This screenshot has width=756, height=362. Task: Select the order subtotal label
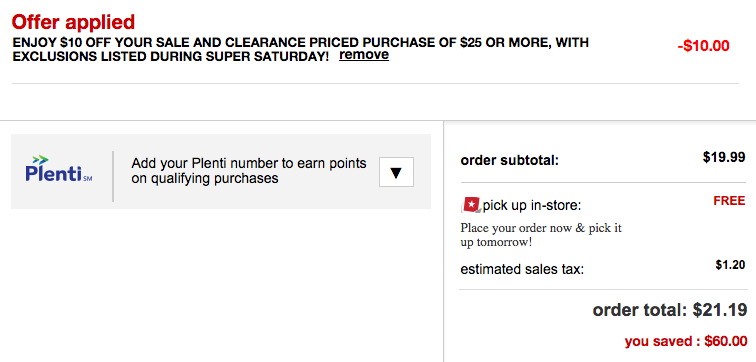click(510, 160)
